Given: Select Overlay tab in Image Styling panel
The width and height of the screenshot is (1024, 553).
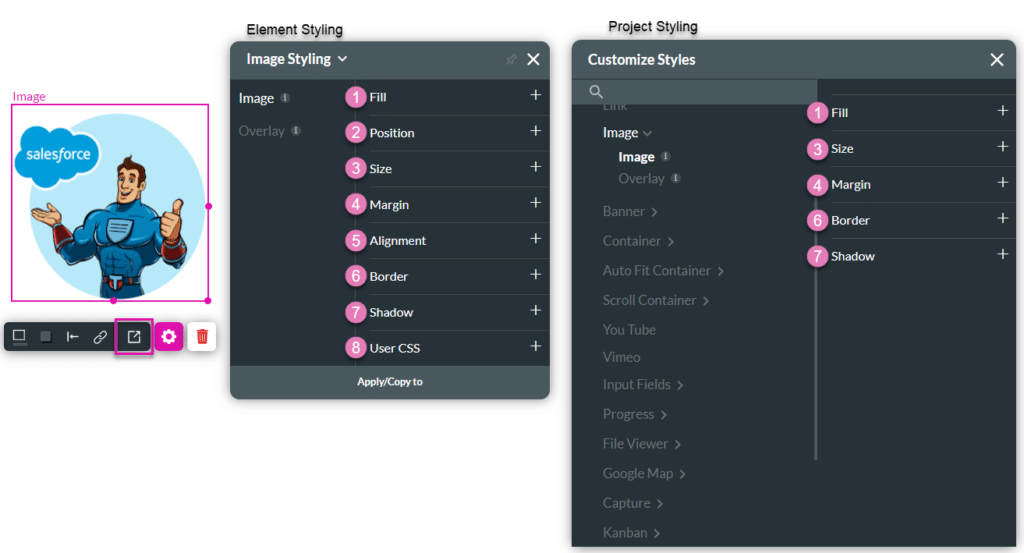Looking at the screenshot, I should [x=262, y=131].
